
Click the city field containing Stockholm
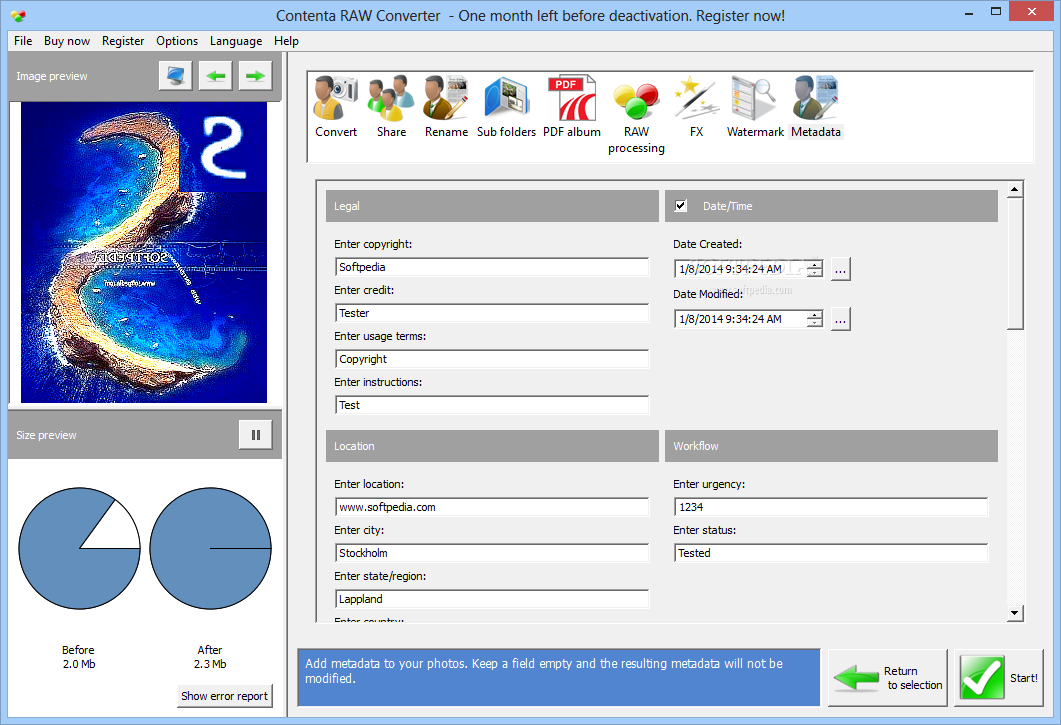click(x=492, y=553)
